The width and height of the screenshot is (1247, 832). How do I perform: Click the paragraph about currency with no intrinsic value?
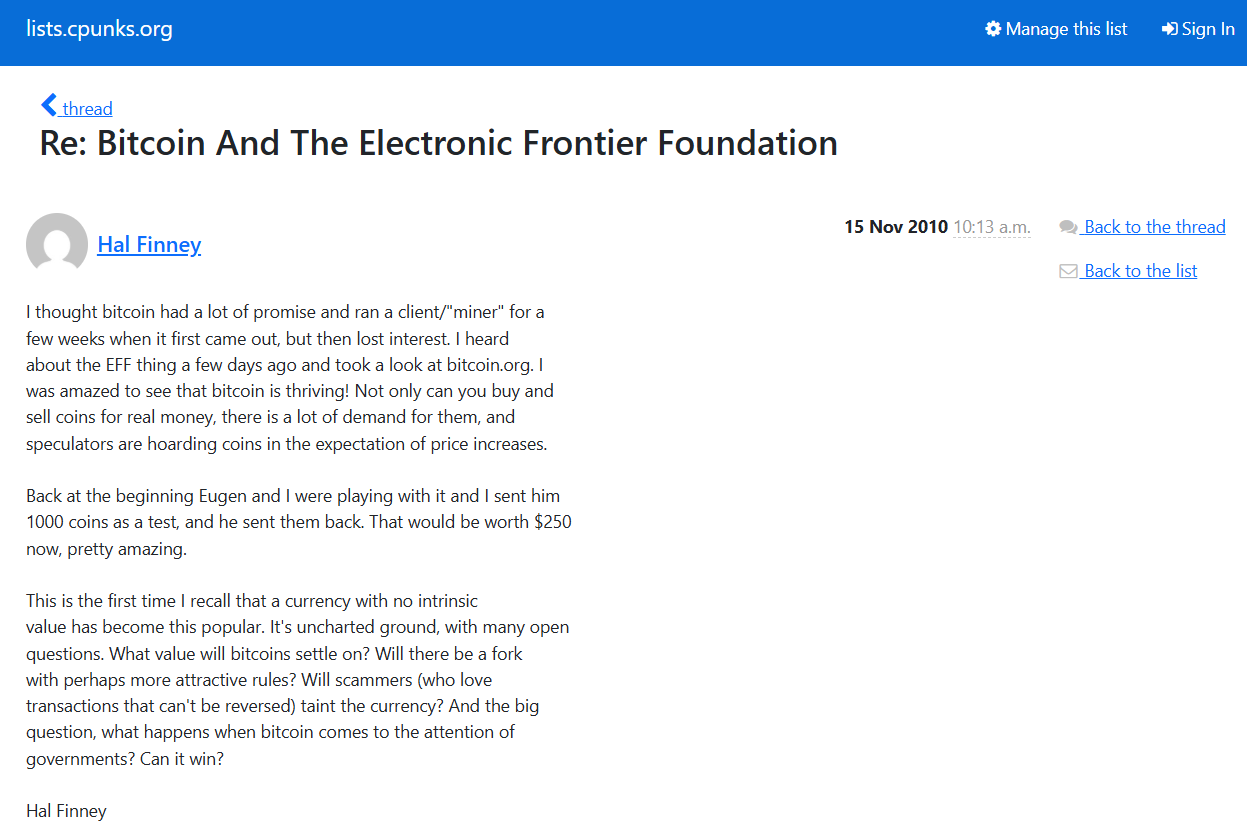298,680
